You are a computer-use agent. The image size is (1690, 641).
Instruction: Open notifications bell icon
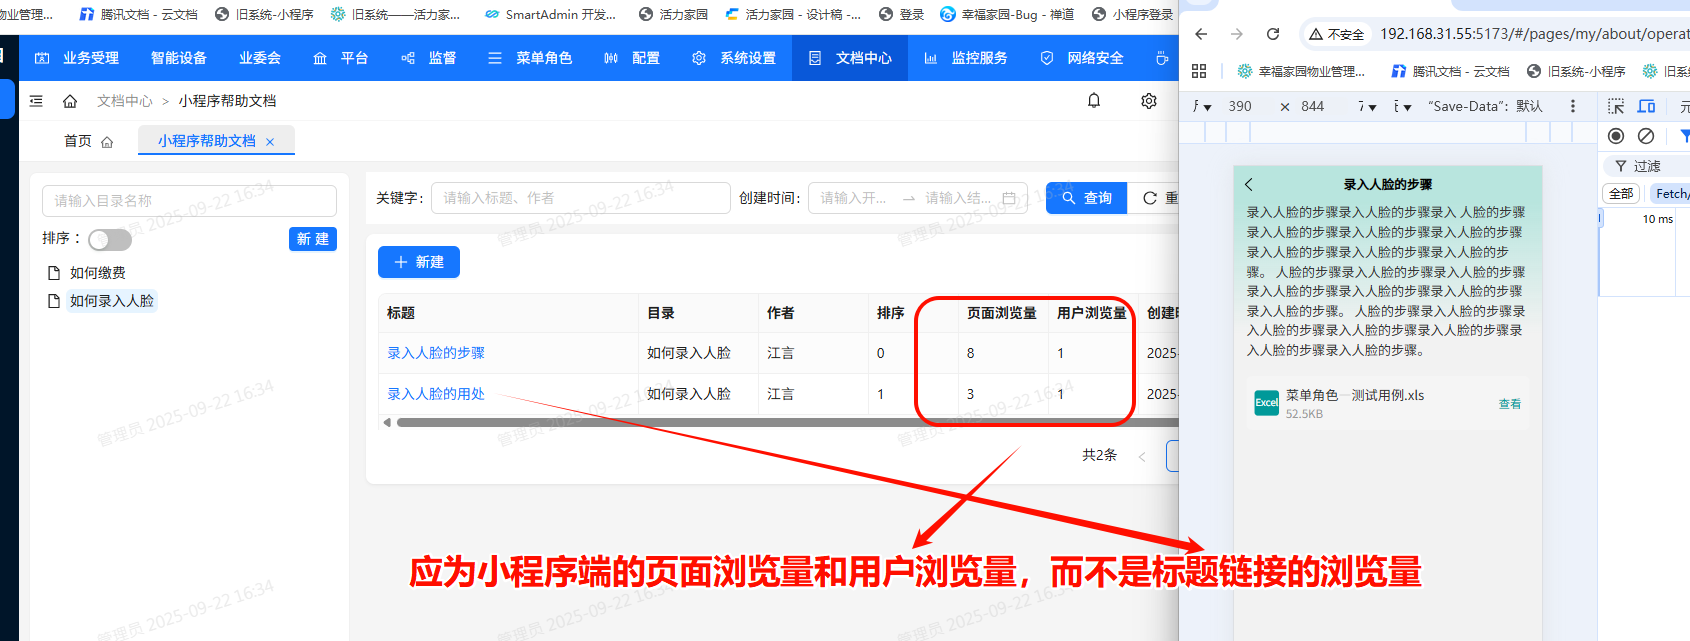click(1094, 100)
